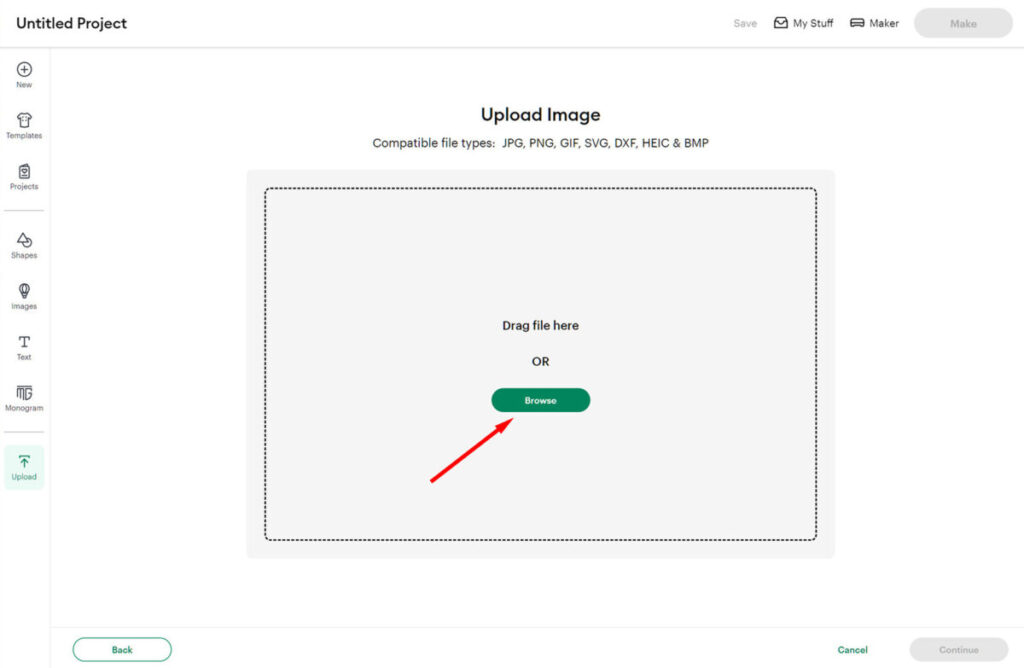This screenshot has height=668, width=1024.
Task: Open My Stuff from the header
Action: (x=803, y=23)
